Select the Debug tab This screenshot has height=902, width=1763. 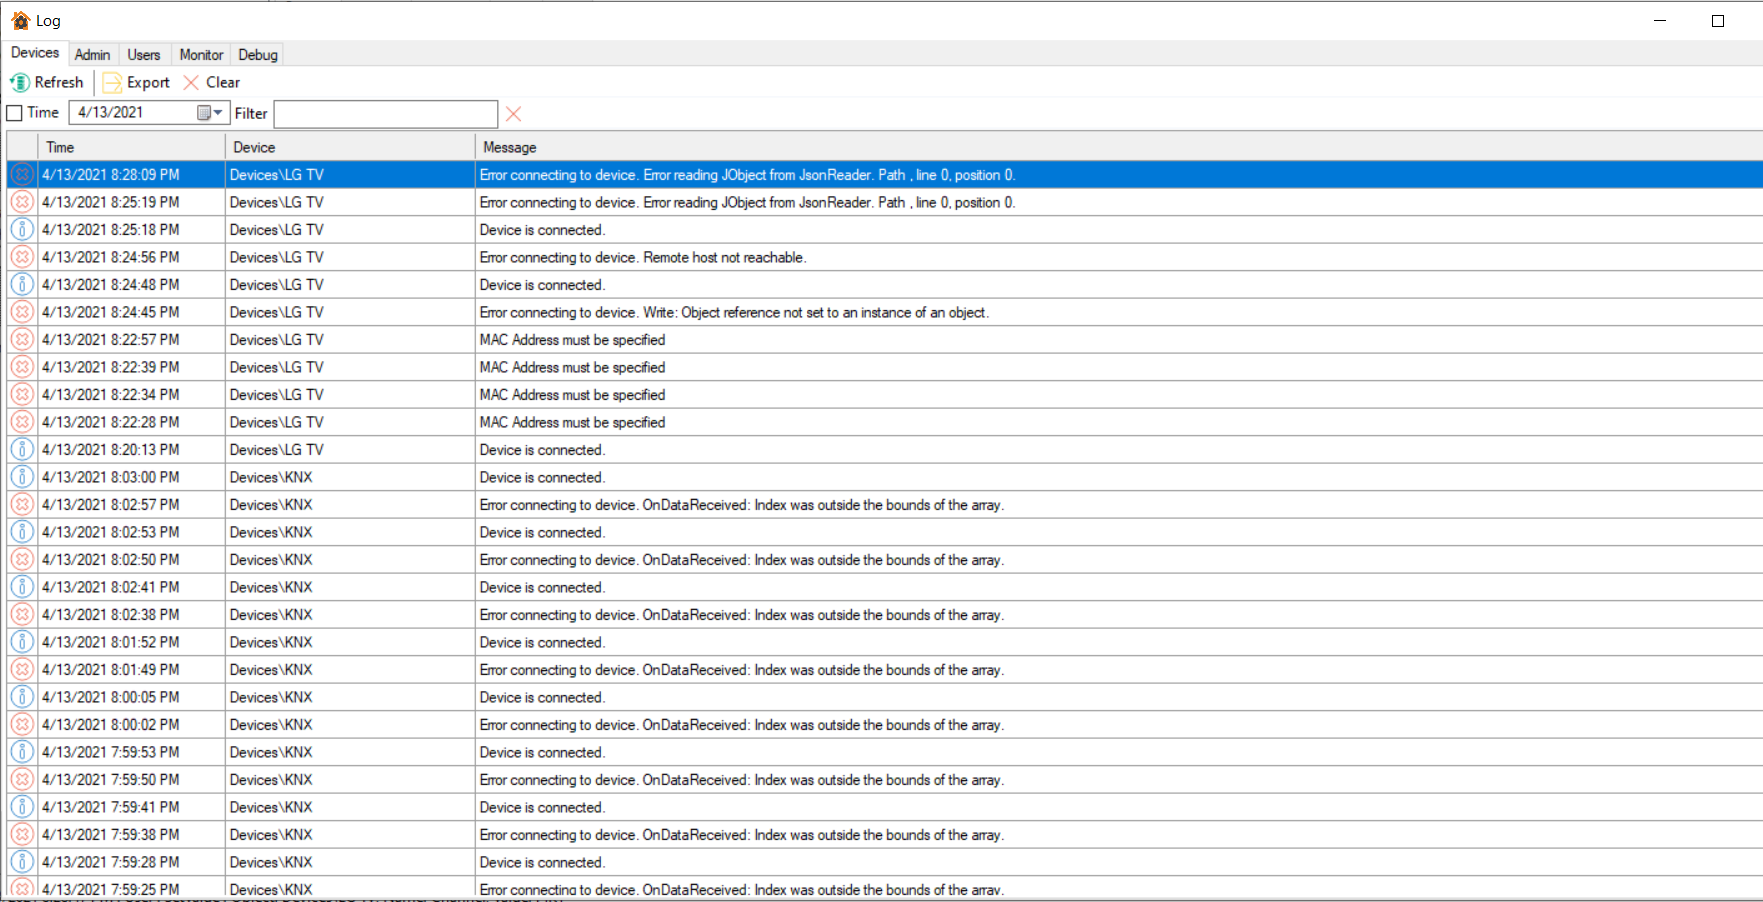coord(258,55)
